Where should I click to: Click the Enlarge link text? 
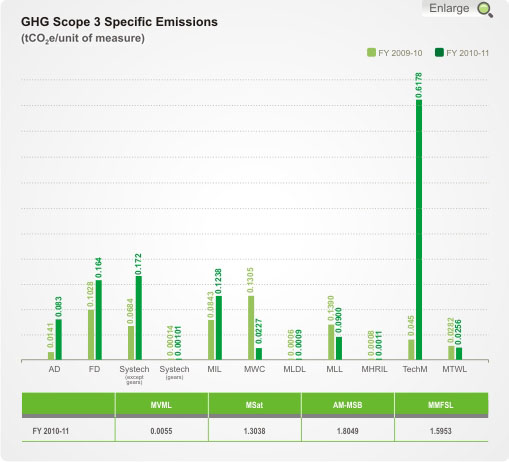[x=449, y=8]
